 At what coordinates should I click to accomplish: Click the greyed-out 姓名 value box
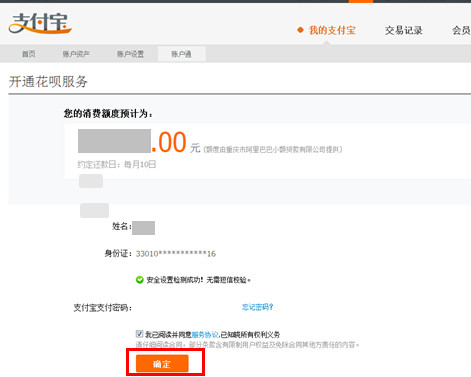[143, 228]
